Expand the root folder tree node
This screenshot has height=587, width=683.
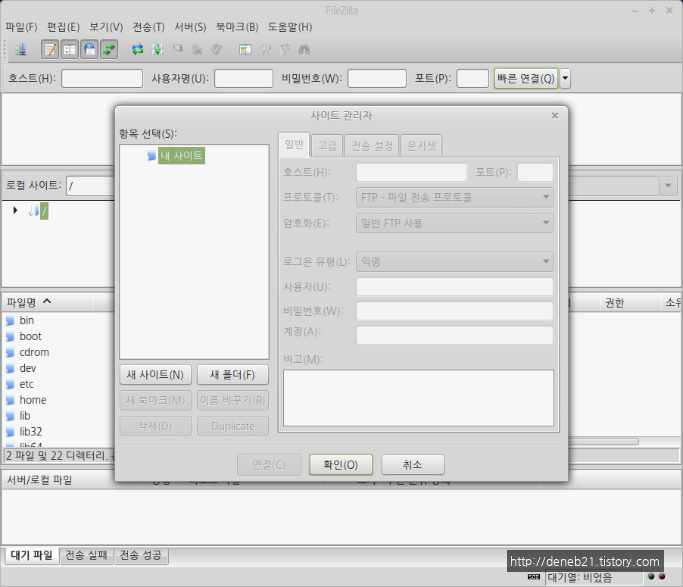(x=15, y=210)
